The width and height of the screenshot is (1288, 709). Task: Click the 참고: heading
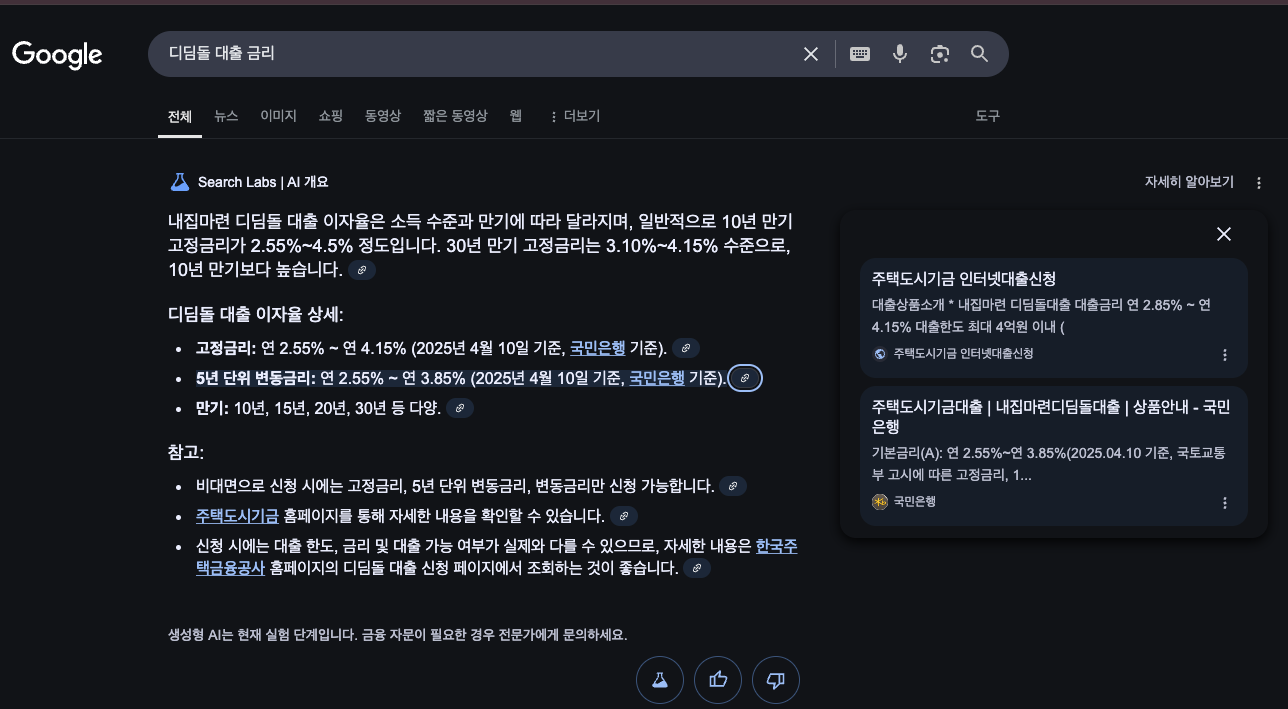click(186, 453)
